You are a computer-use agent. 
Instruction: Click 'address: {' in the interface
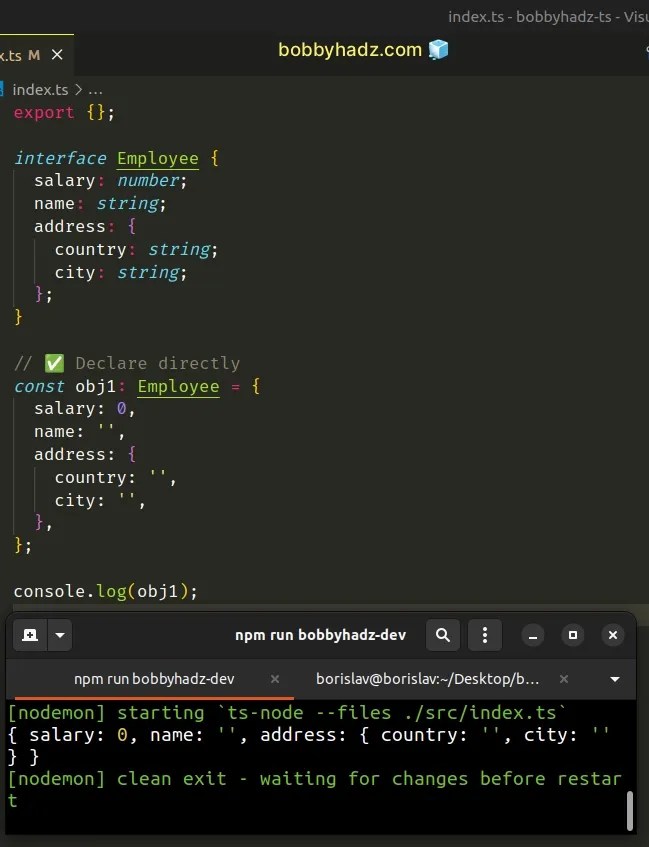click(x=85, y=226)
